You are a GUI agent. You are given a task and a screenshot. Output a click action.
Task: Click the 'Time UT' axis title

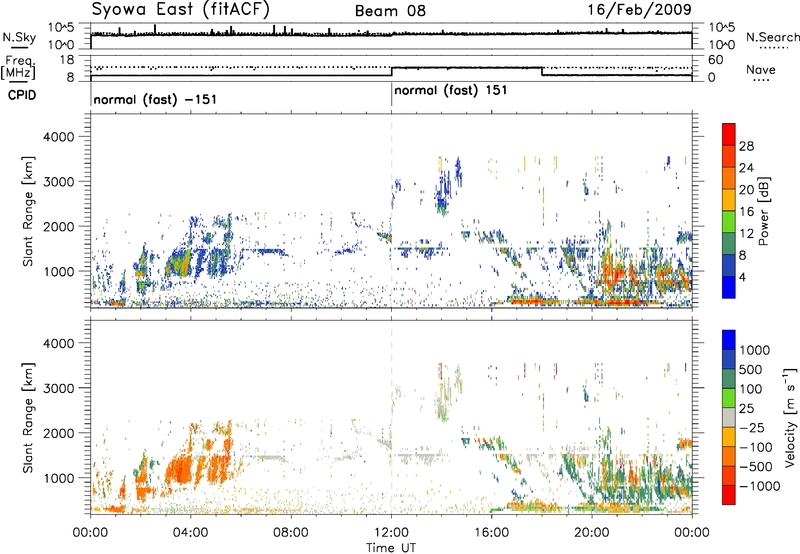[x=391, y=548]
